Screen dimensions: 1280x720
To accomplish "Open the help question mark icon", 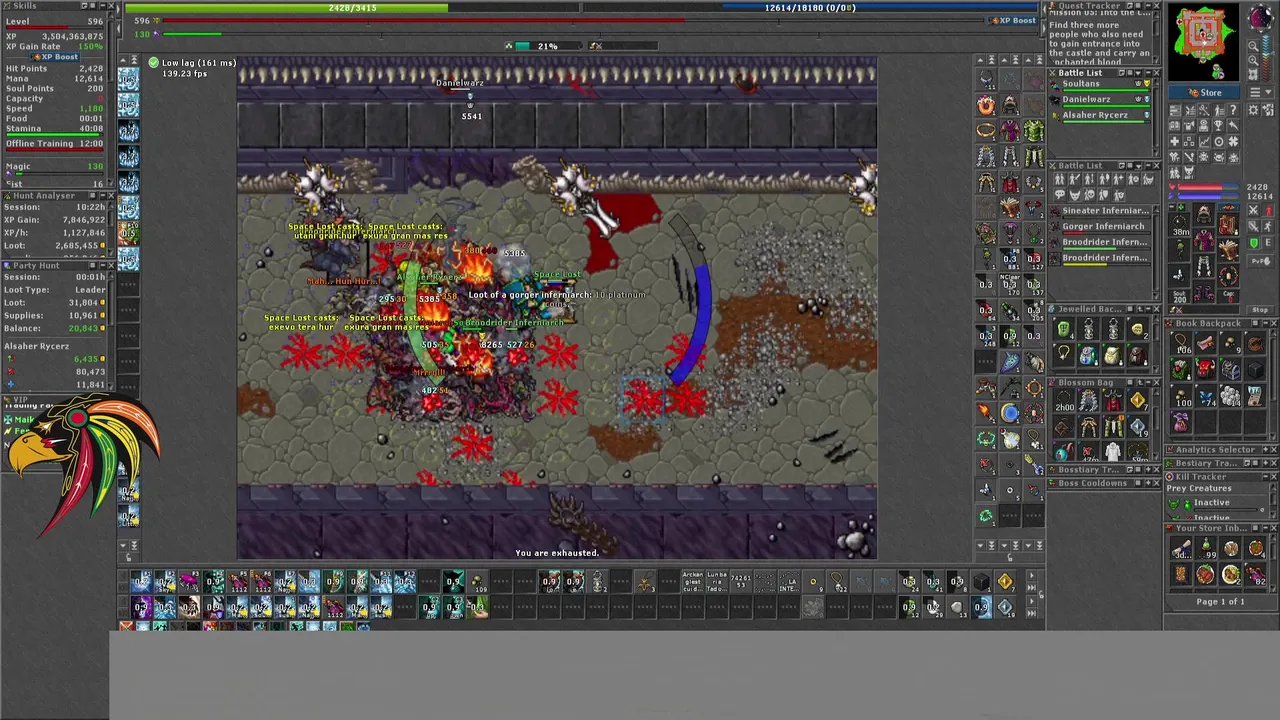I will 1233,109.
